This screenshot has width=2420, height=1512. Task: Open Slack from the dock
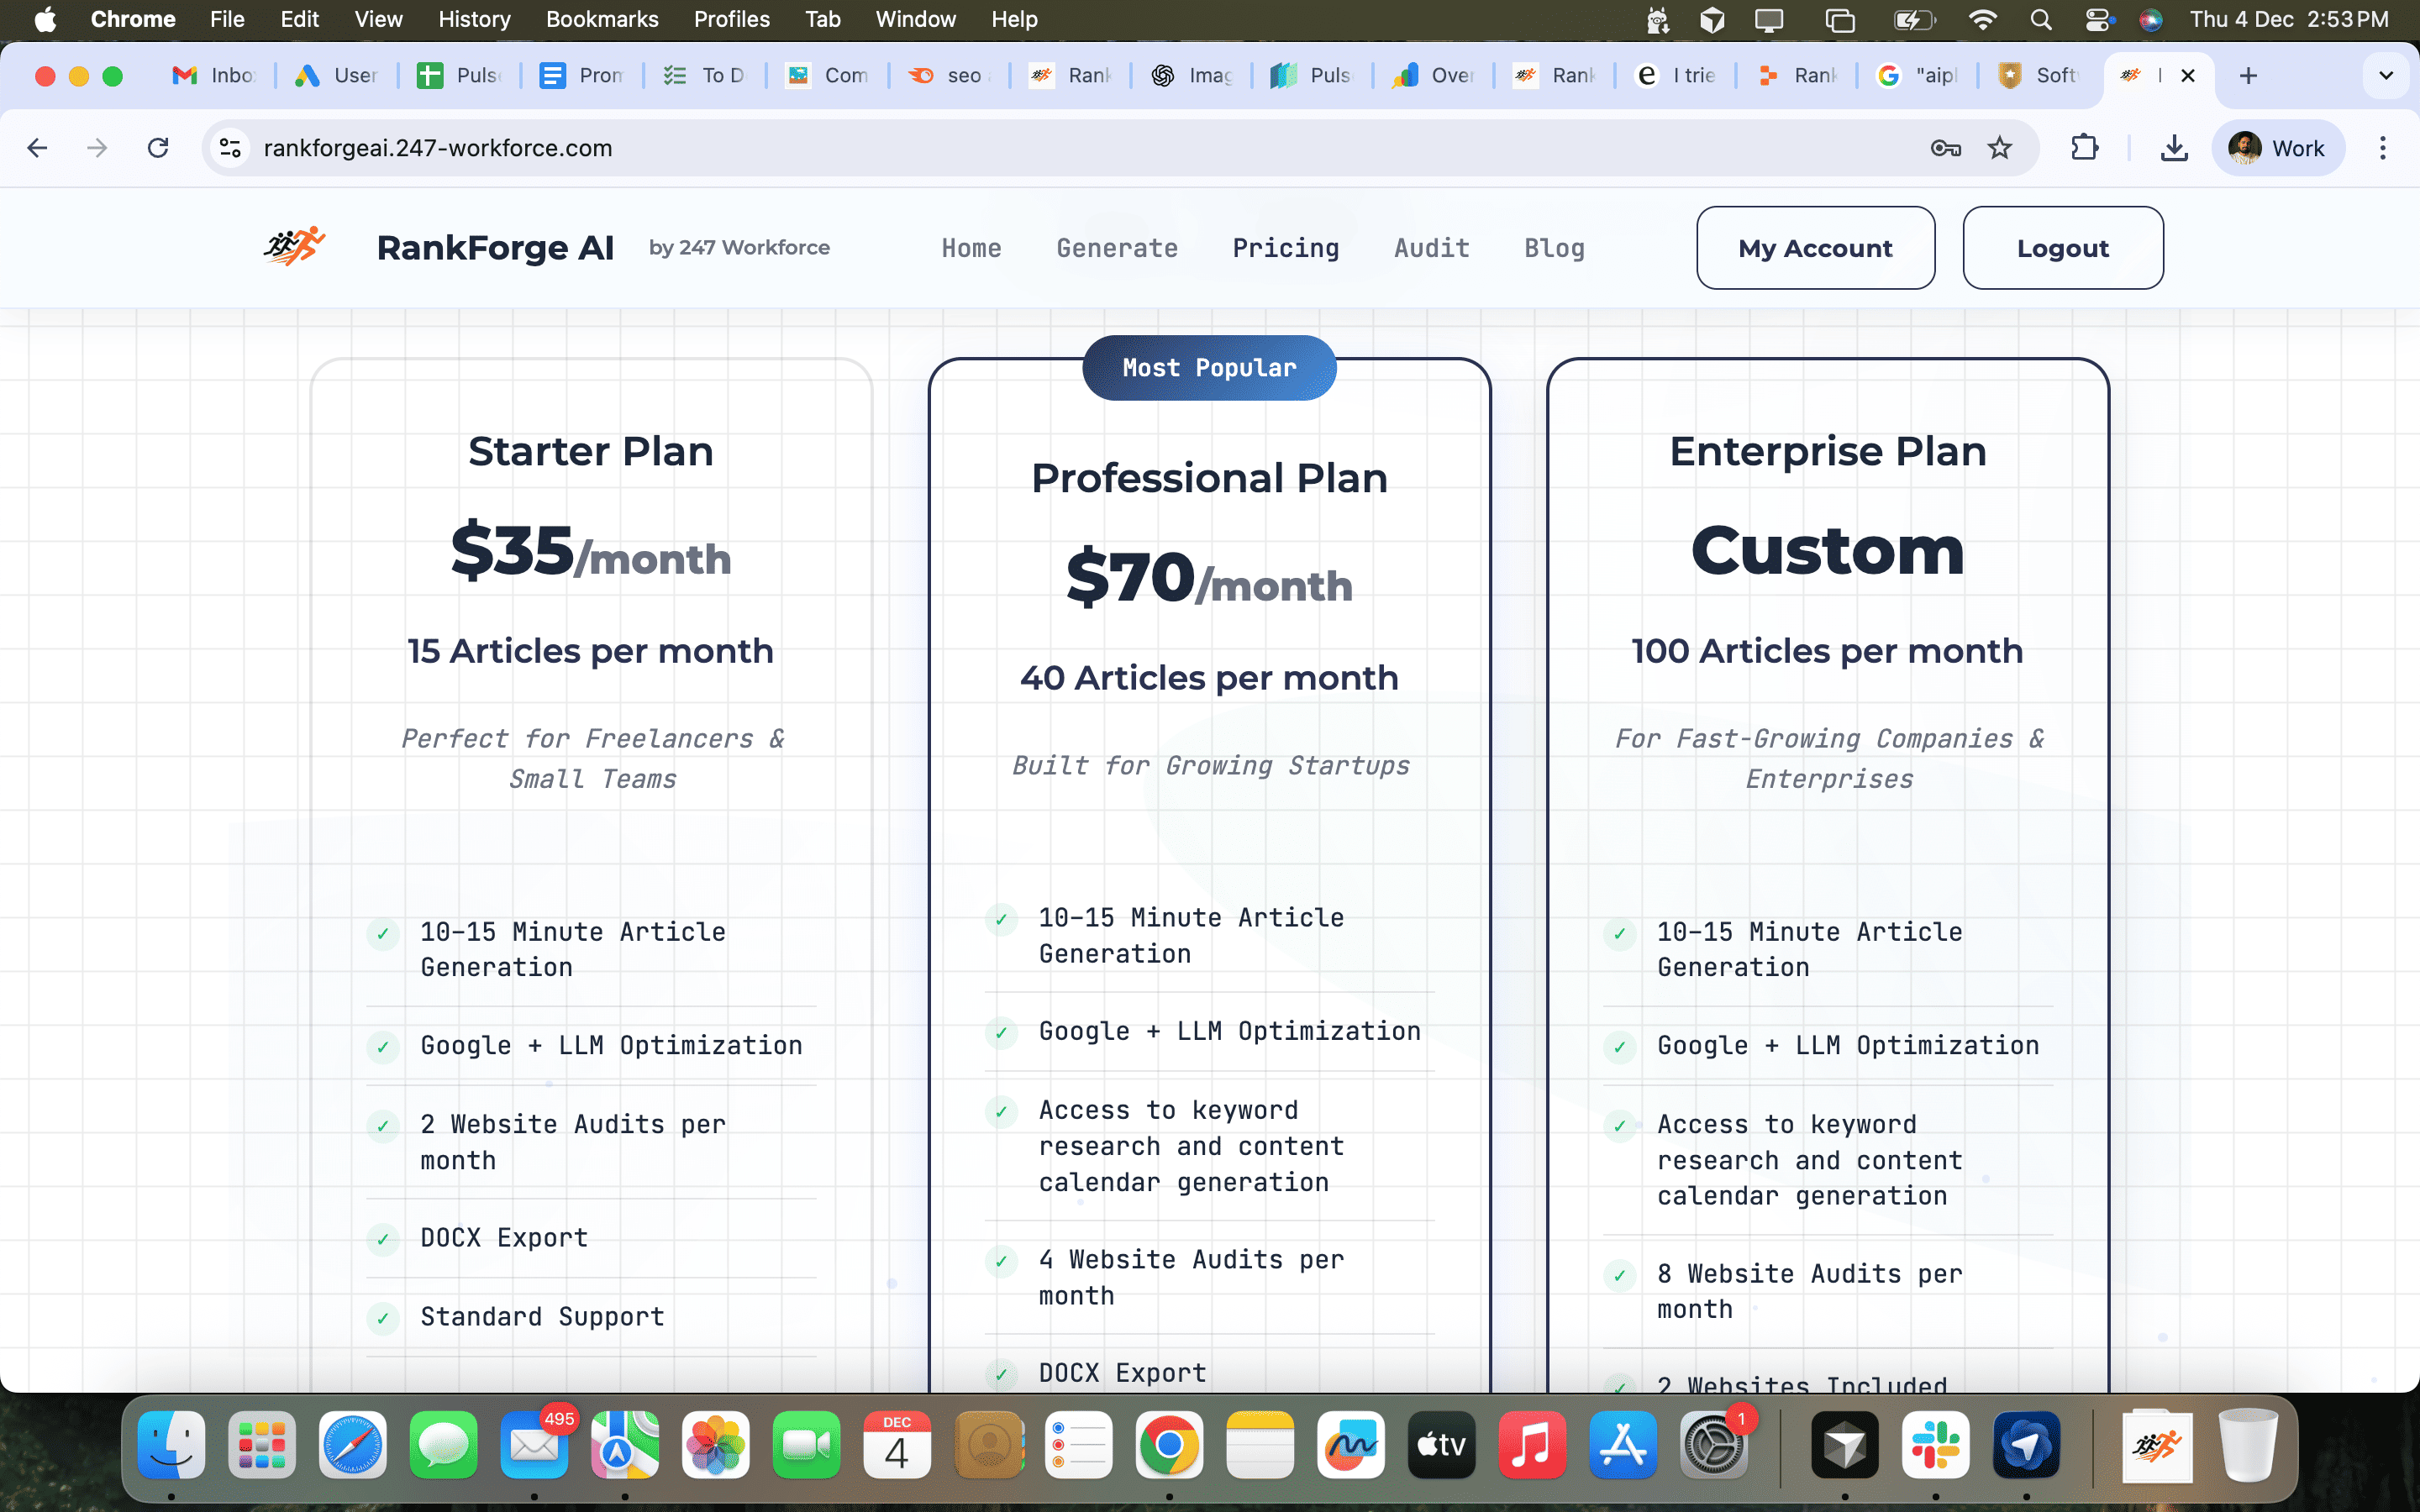point(1935,1445)
